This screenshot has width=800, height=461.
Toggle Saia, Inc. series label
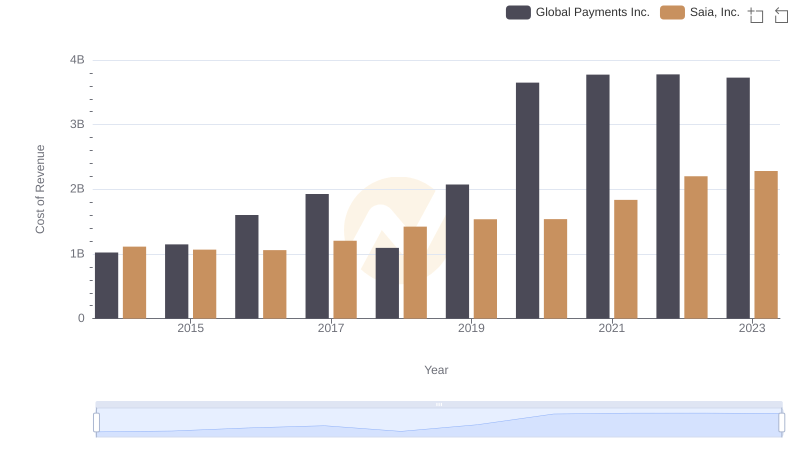[714, 12]
